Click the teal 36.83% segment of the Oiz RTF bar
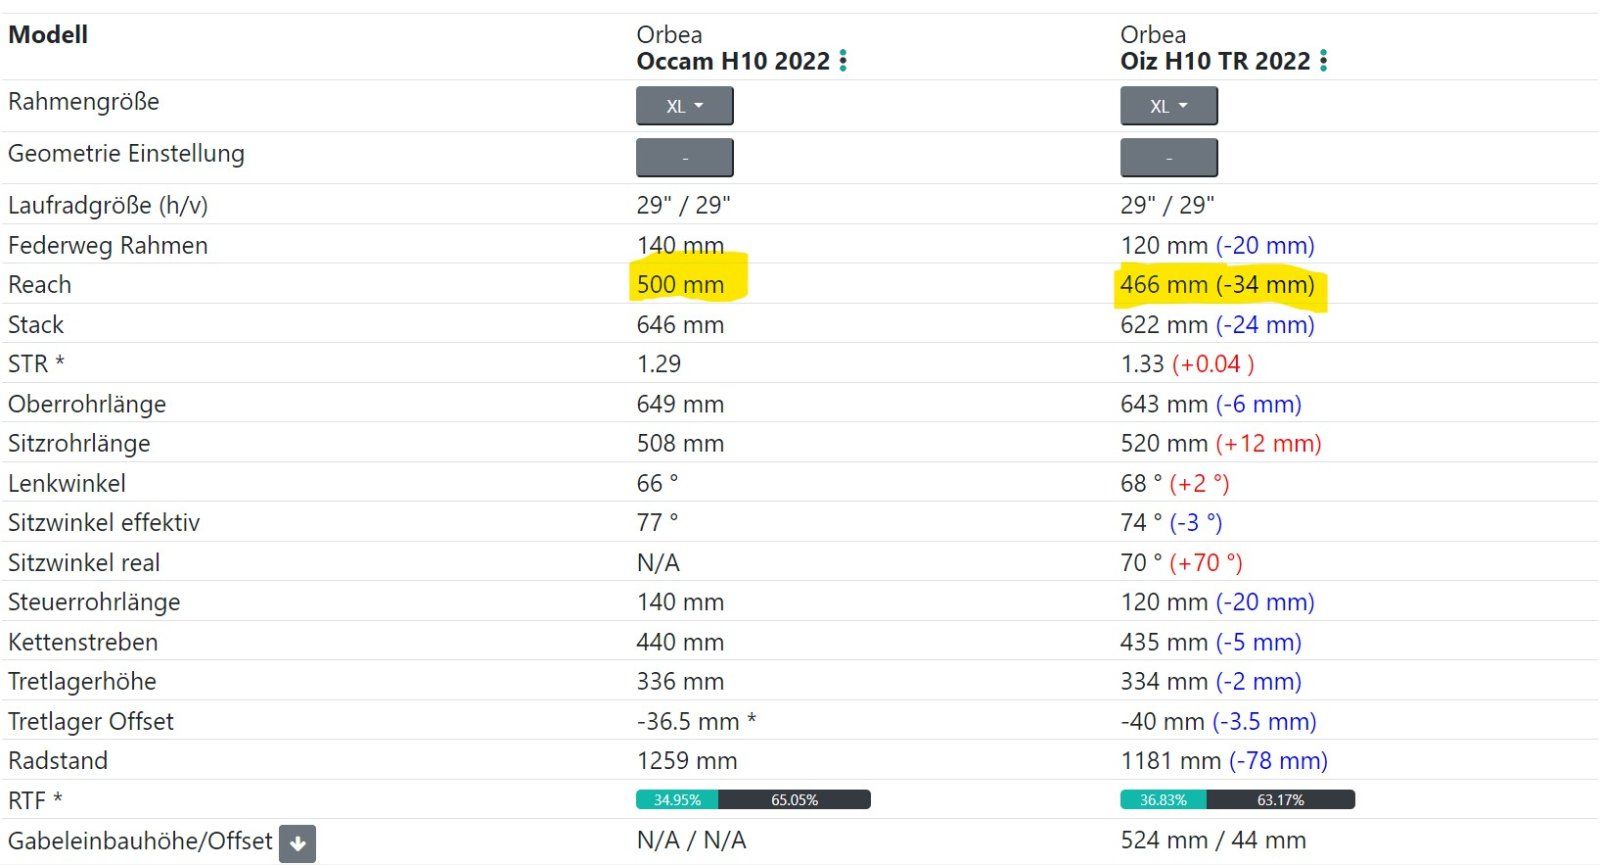This screenshot has height=865, width=1600. tap(1163, 800)
